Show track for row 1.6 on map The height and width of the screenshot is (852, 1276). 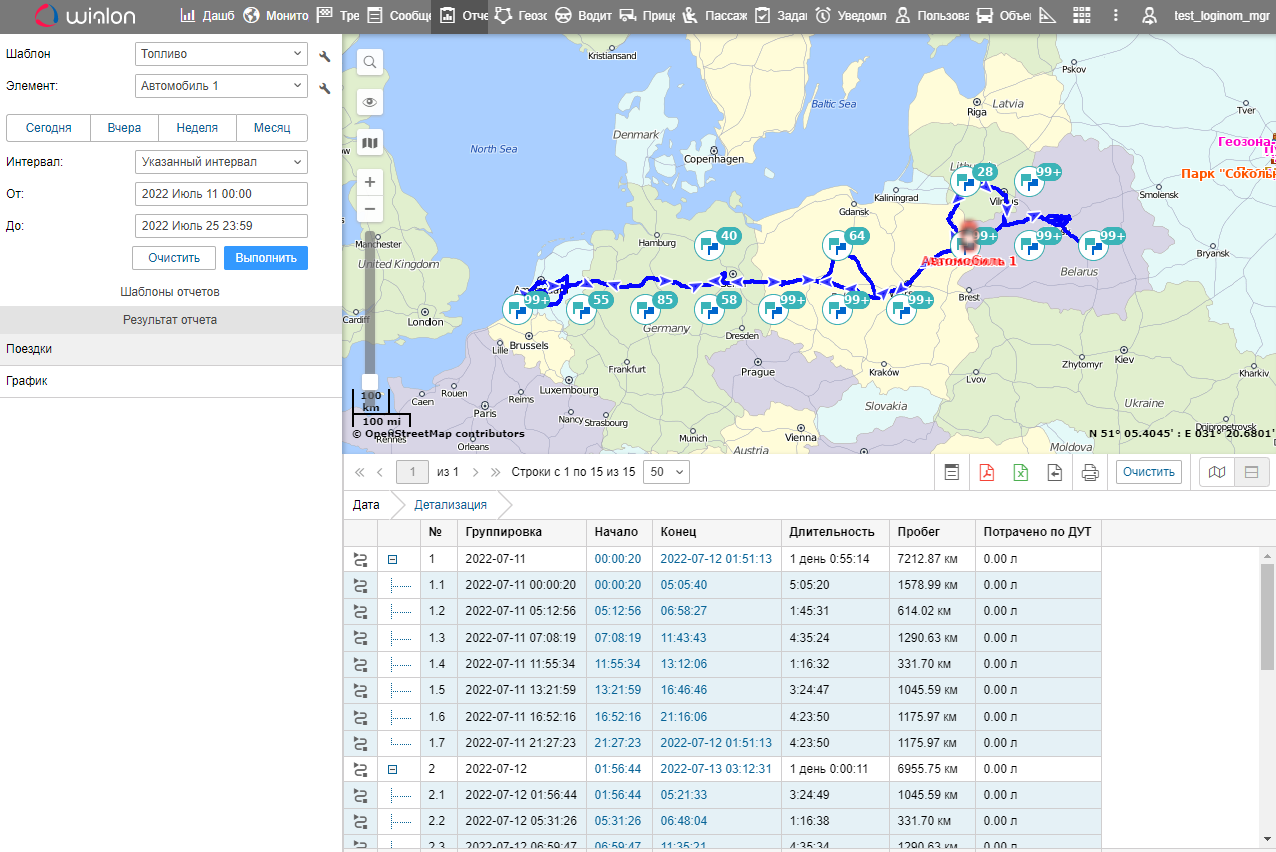[x=361, y=716]
